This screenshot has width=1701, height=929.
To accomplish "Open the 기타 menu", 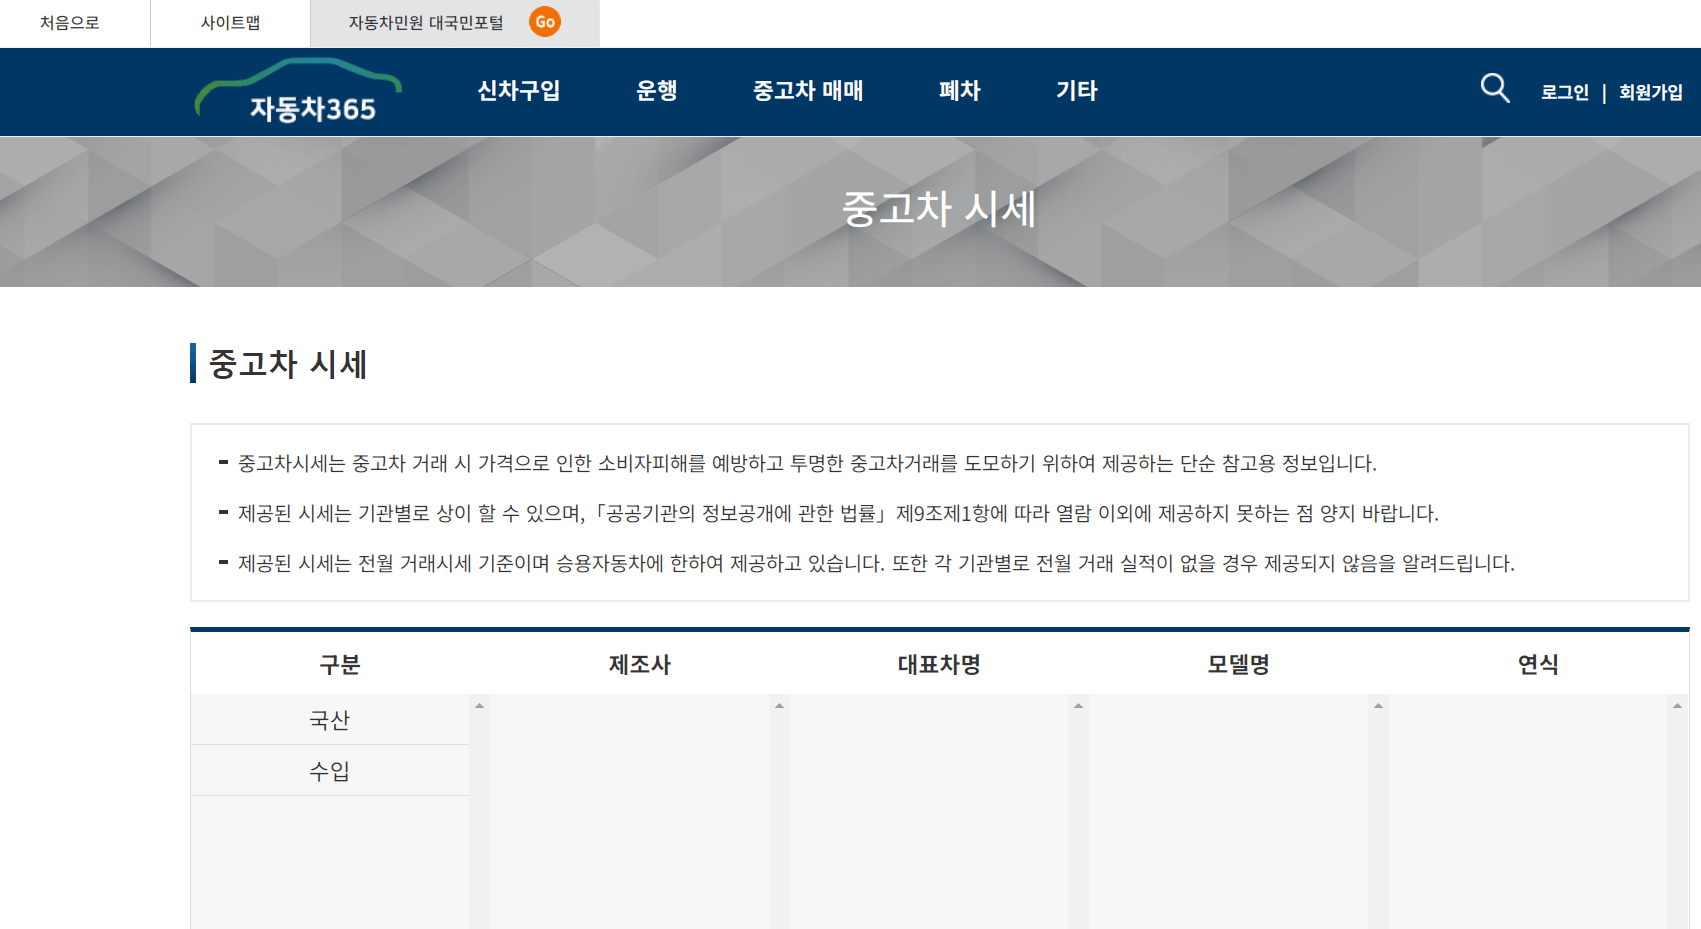I will coord(1076,91).
